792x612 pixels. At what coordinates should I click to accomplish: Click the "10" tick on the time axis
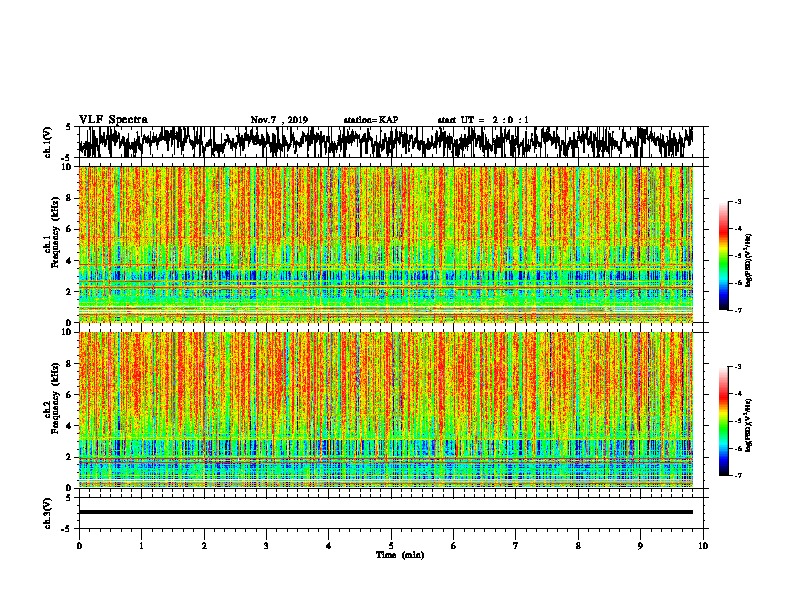[703, 546]
